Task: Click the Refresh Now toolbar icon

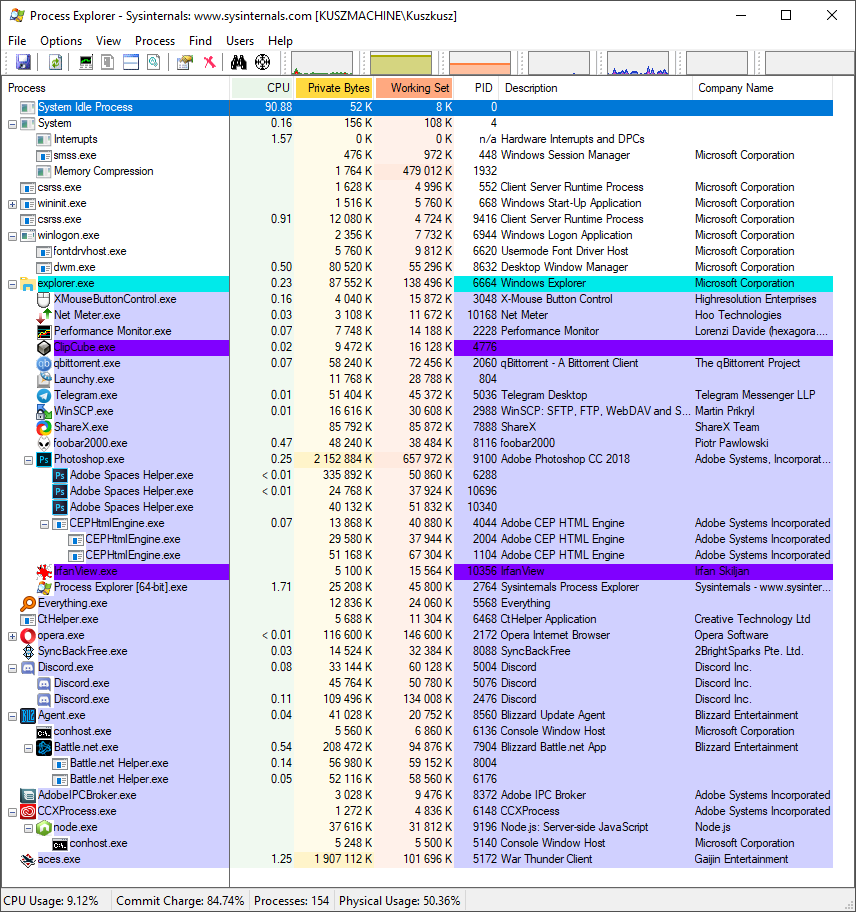Action: click(x=55, y=62)
